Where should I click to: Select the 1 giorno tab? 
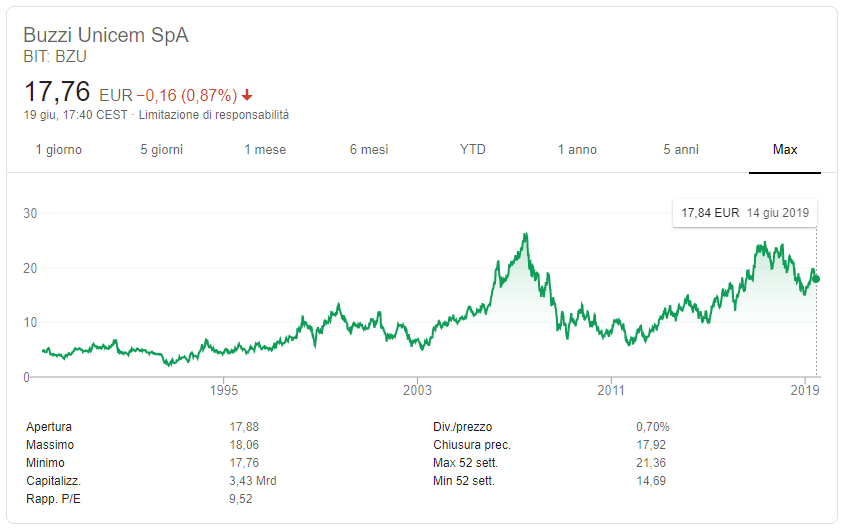(x=58, y=150)
